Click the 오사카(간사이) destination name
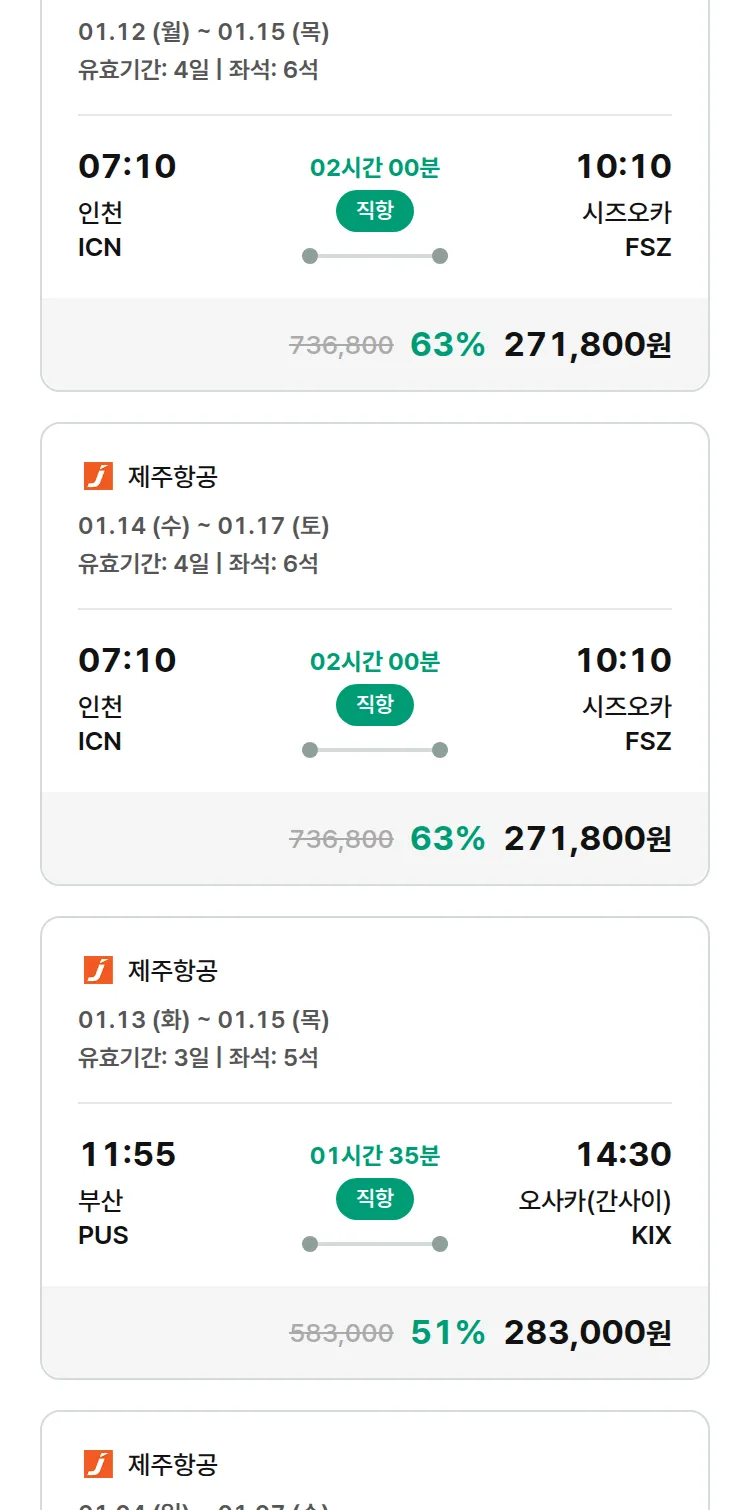This screenshot has height=1510, width=750. click(594, 1200)
